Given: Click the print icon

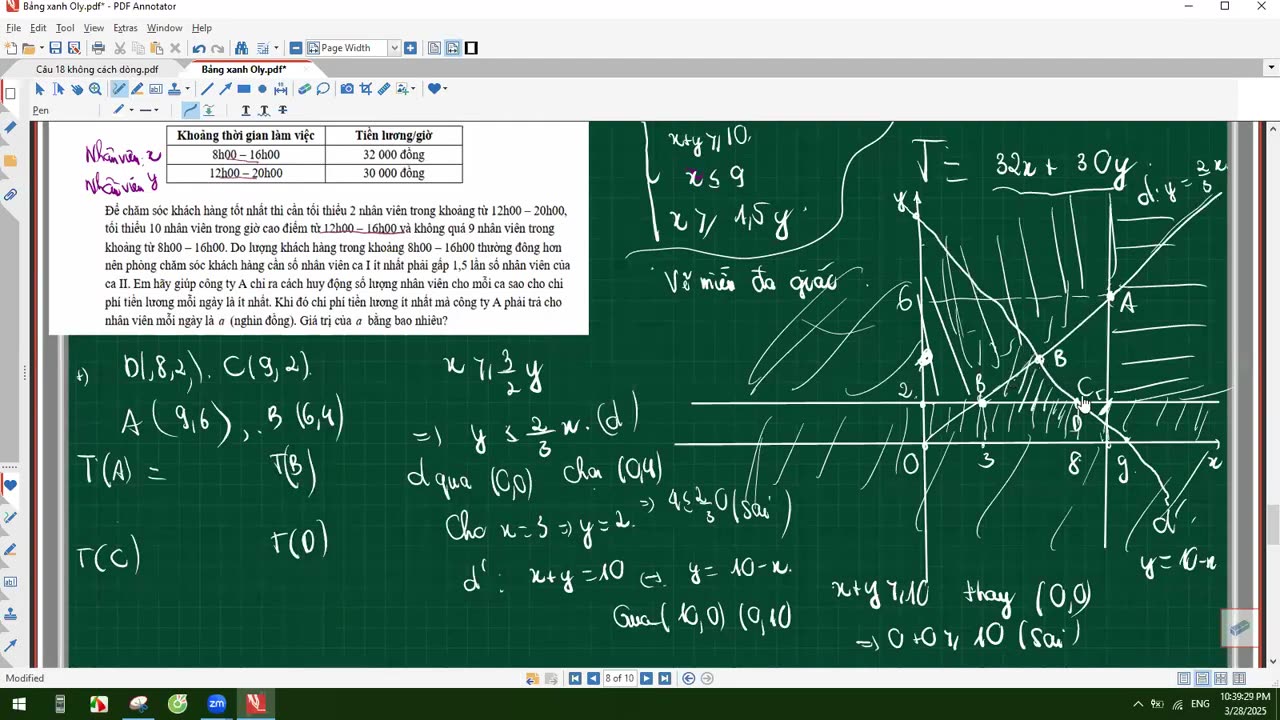Looking at the screenshot, I should [x=98, y=48].
